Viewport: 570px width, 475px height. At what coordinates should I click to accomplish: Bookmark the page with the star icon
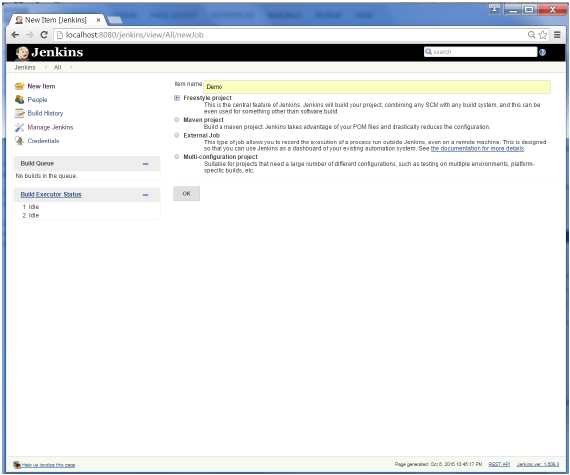(x=543, y=35)
